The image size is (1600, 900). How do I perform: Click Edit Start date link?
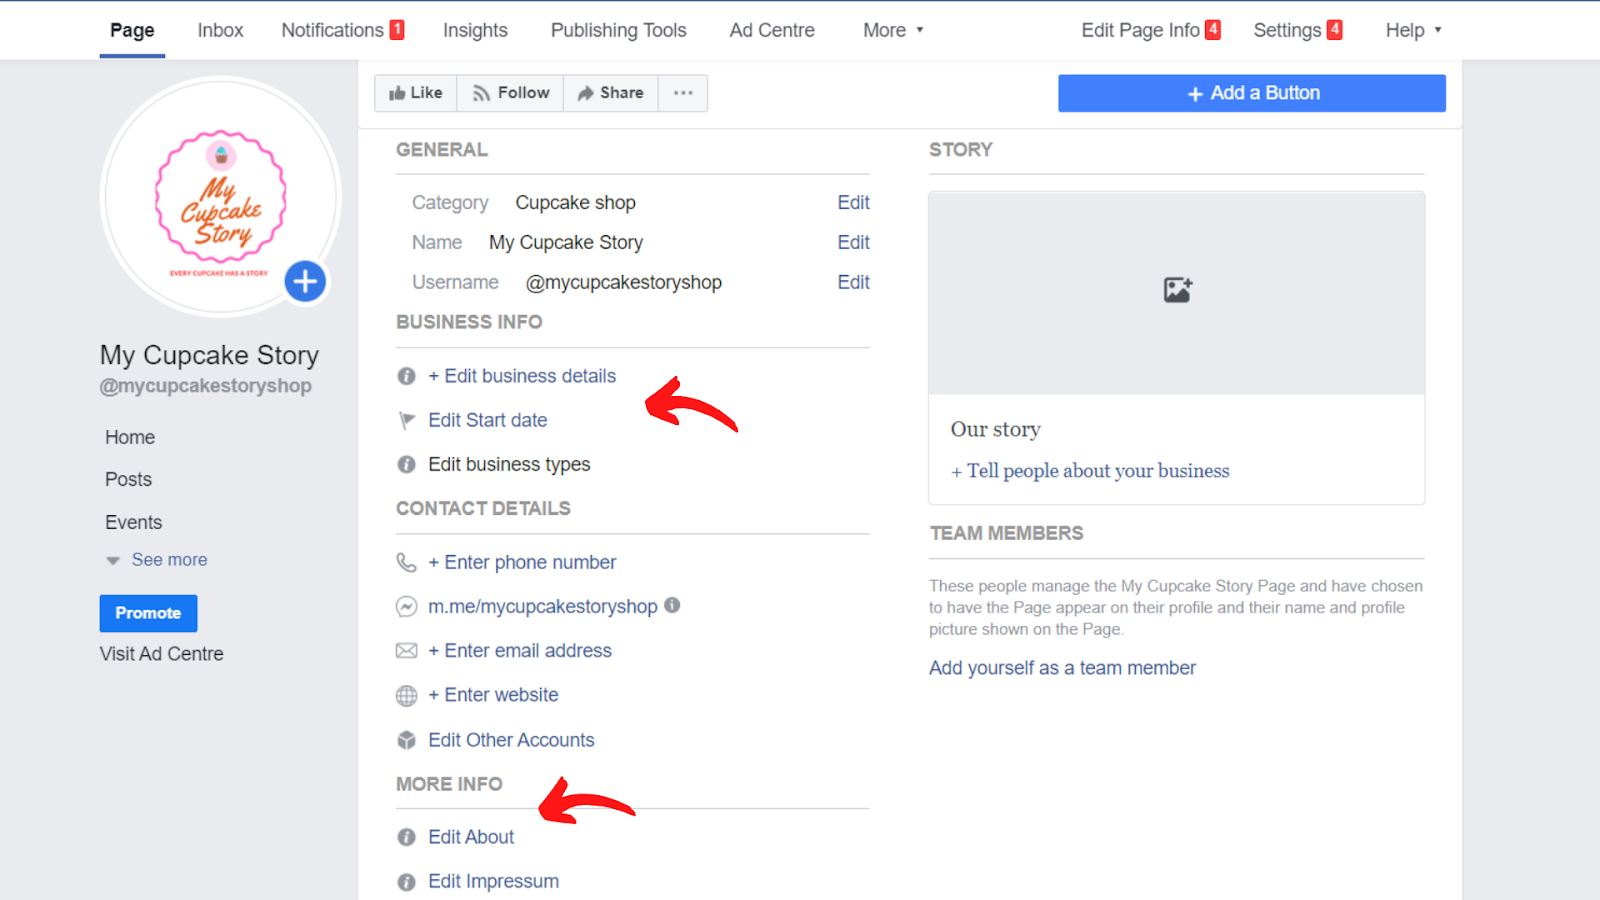point(488,421)
